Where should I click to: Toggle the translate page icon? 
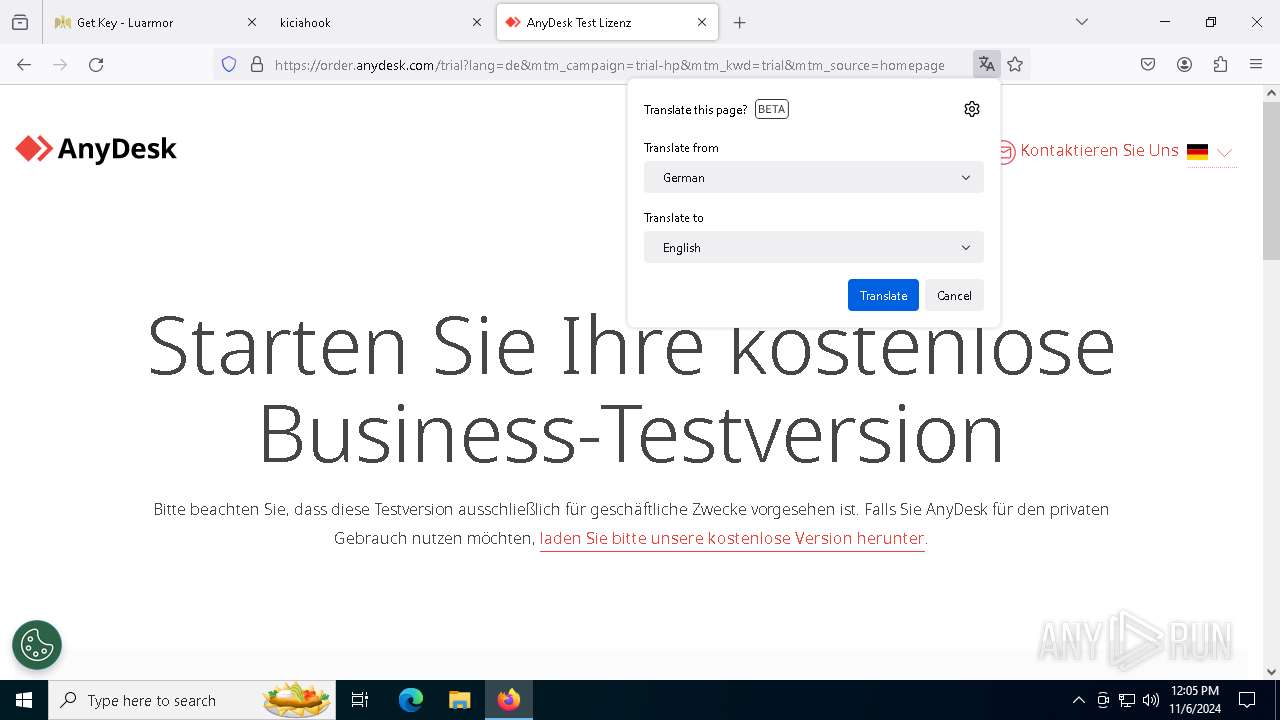[x=987, y=65]
